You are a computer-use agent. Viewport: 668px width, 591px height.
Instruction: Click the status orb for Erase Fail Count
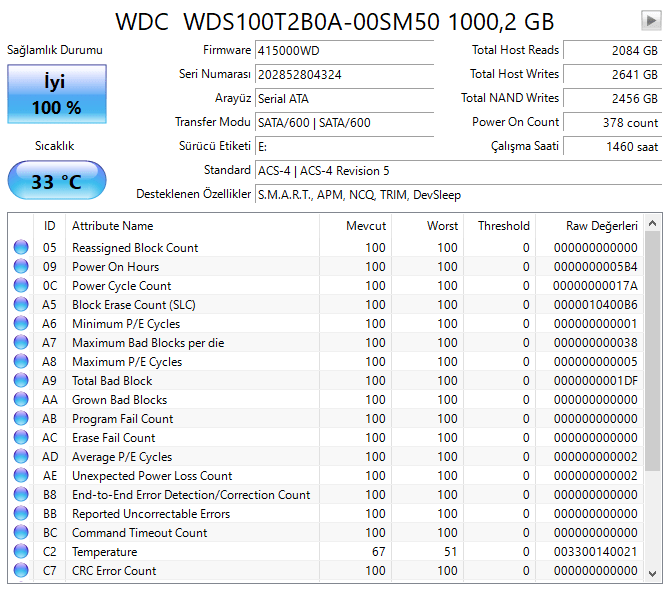[x=21, y=437]
